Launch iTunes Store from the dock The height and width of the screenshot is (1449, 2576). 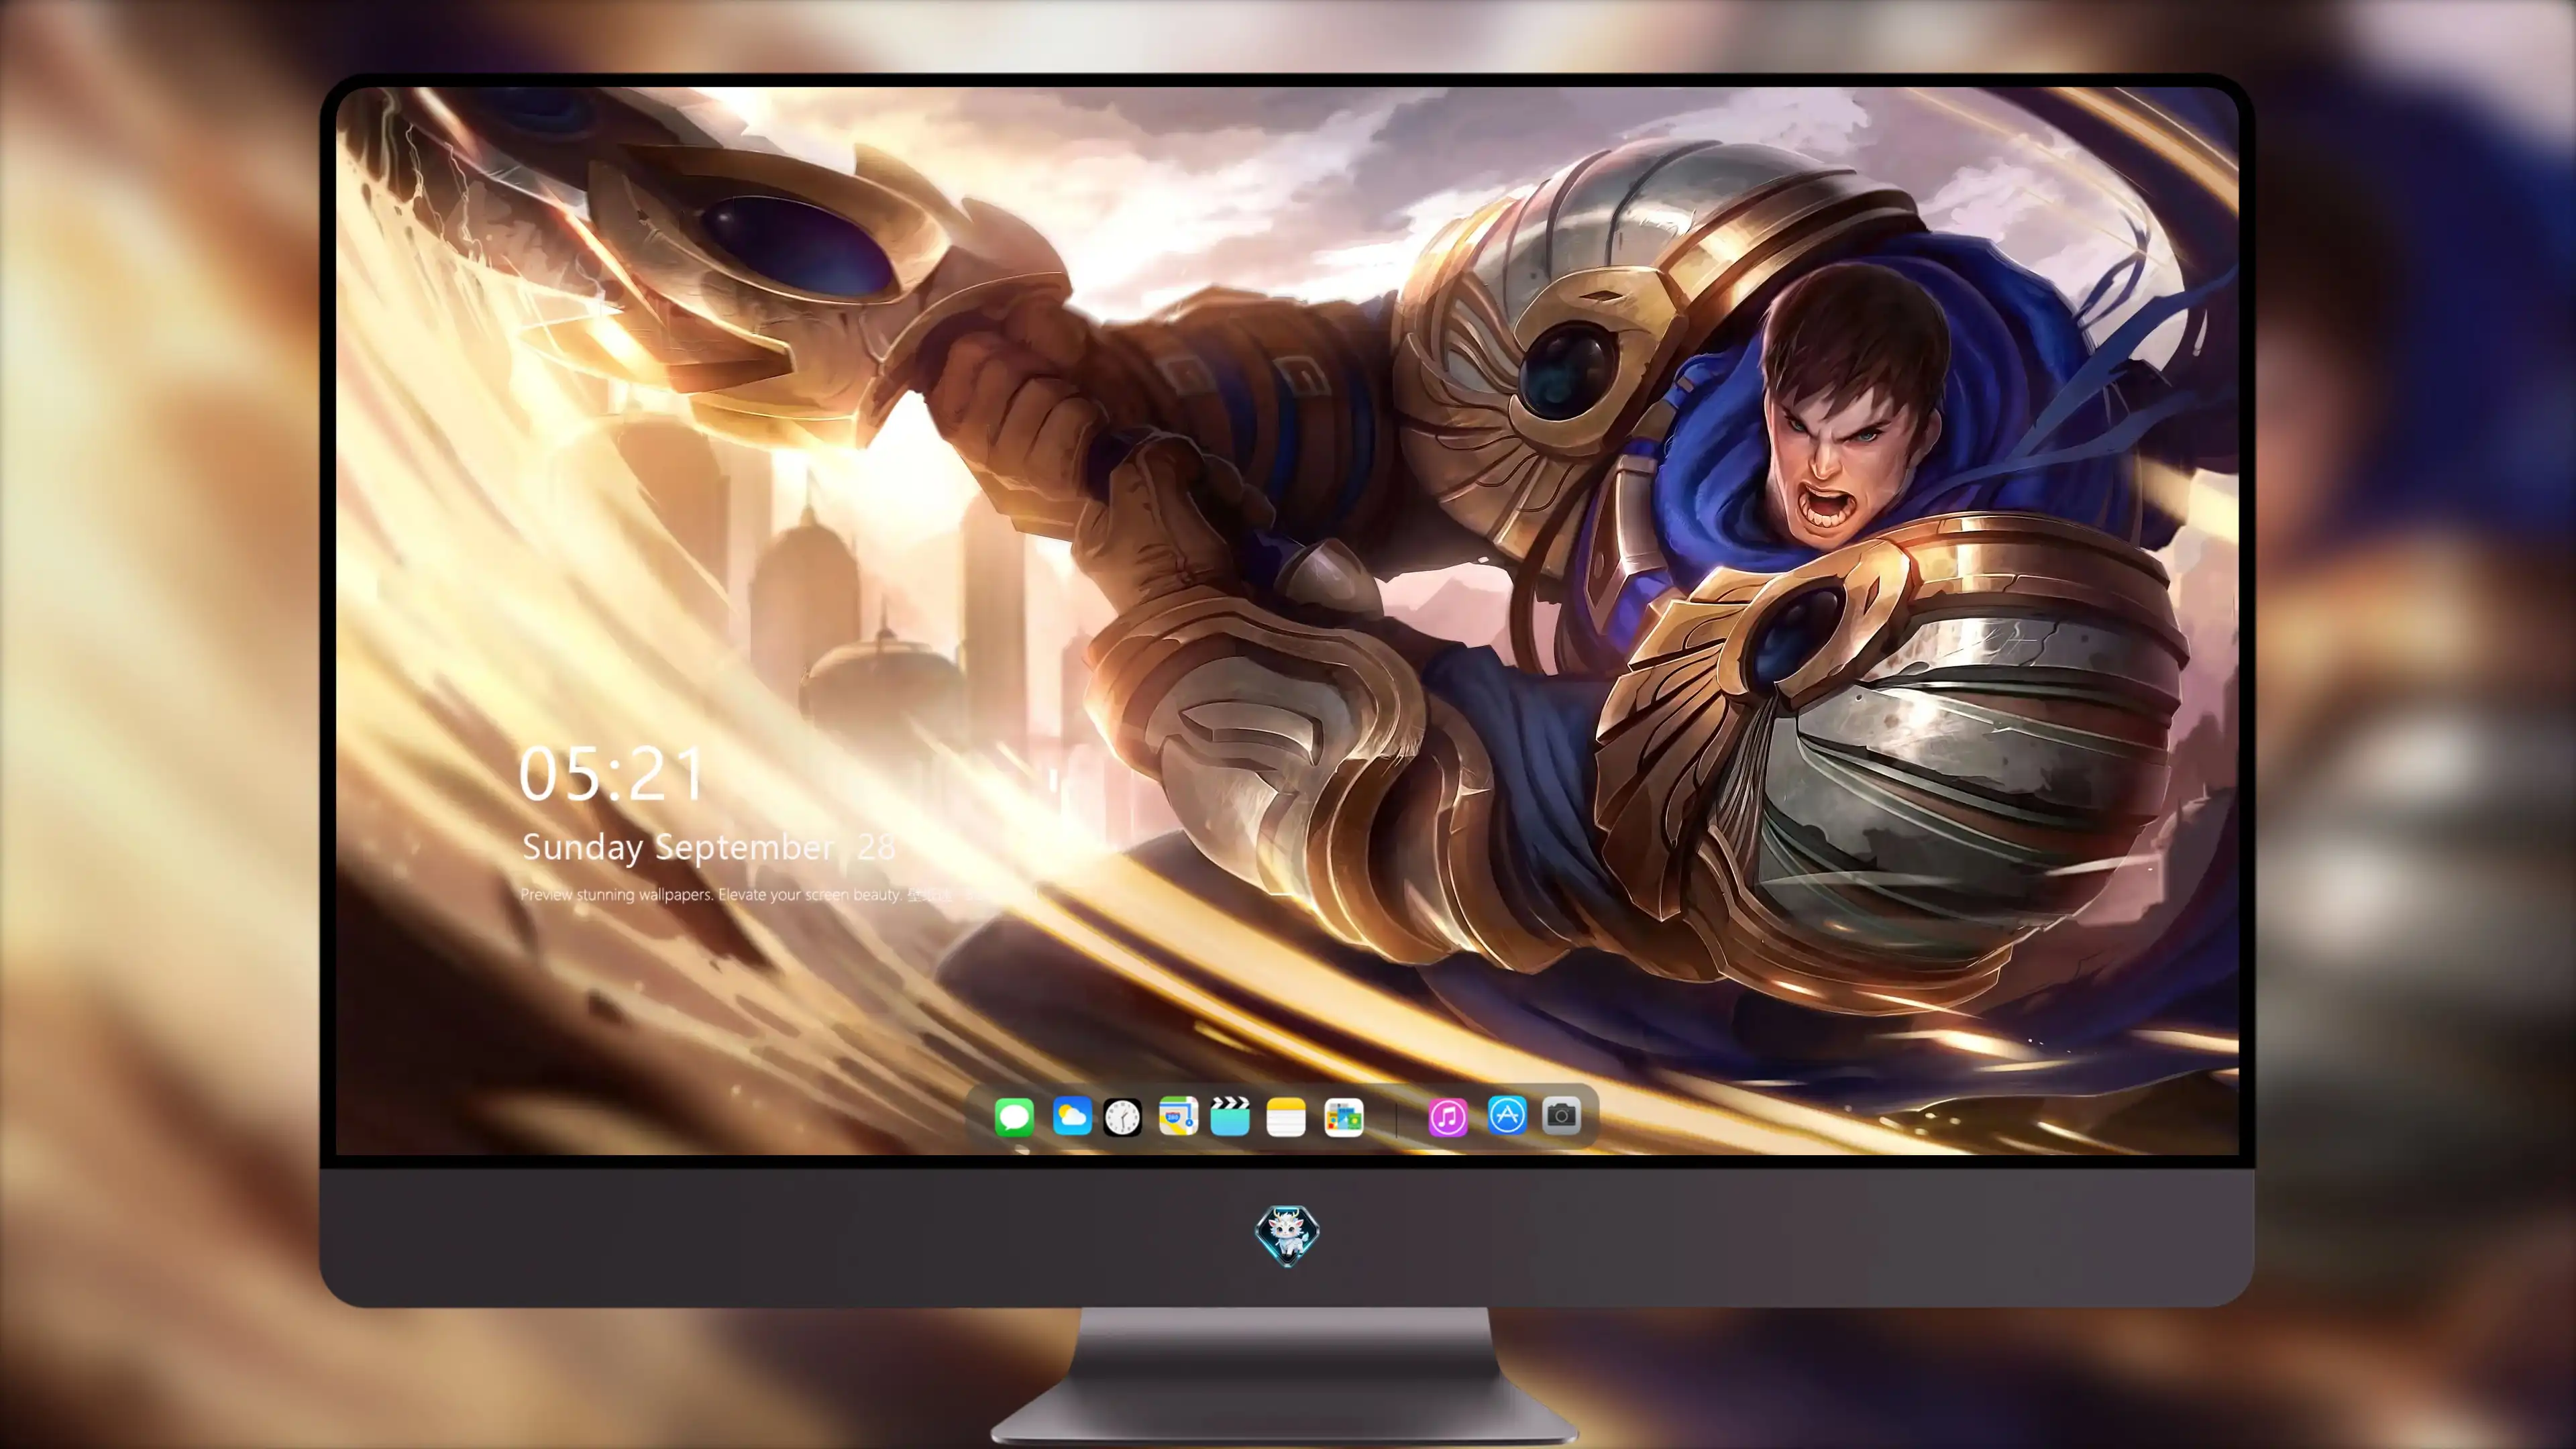click(x=1448, y=1117)
